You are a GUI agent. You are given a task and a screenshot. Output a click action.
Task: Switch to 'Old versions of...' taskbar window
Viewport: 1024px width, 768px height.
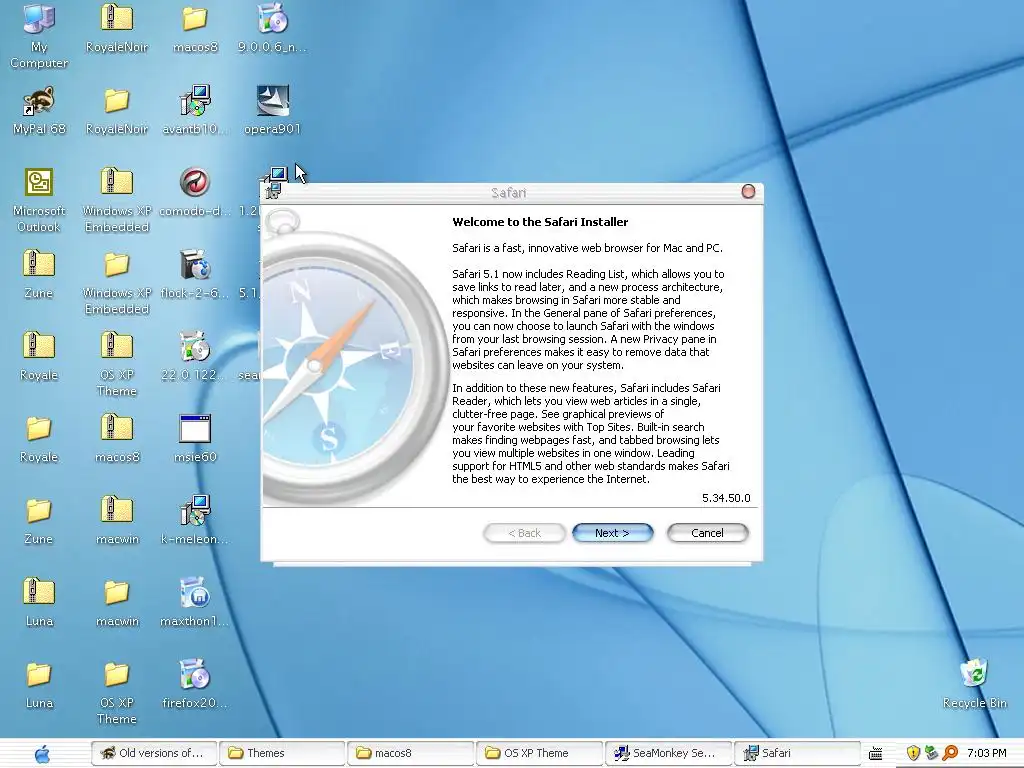153,753
